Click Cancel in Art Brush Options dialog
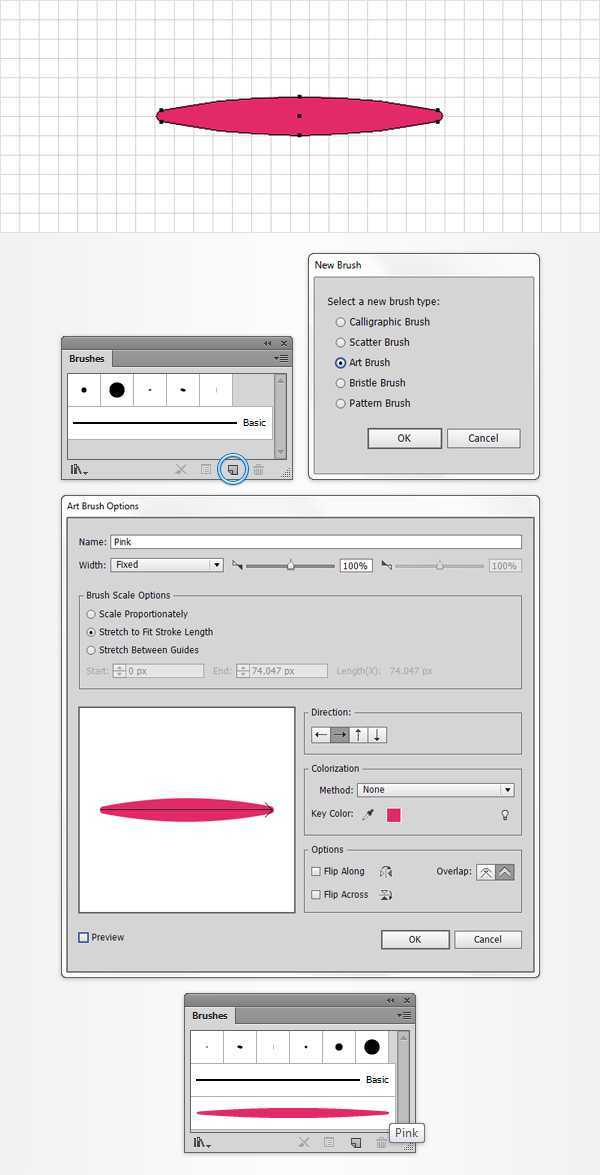This screenshot has height=1175, width=600. [x=488, y=940]
